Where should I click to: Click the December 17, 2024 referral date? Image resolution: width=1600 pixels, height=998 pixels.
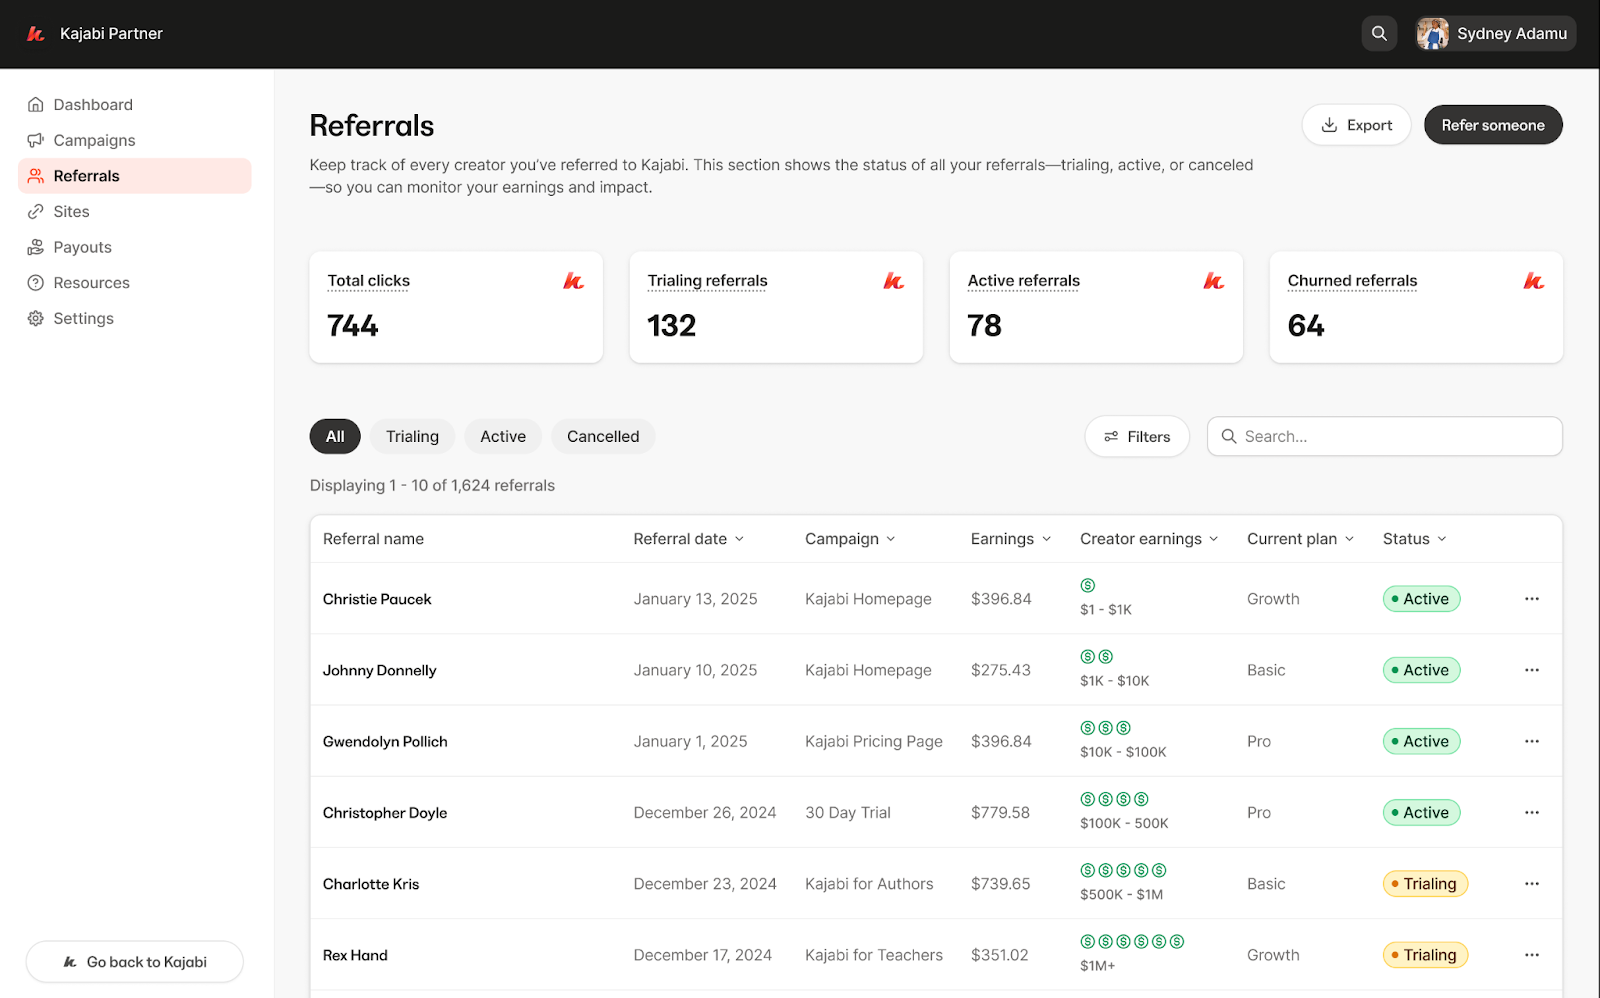702,955
